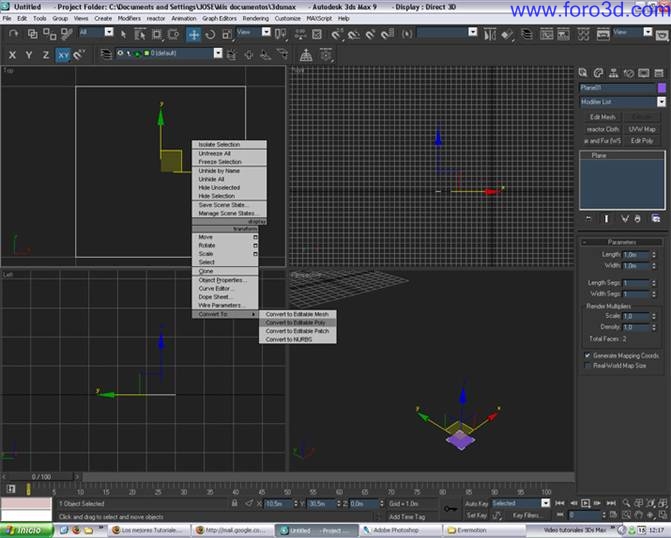Restrict transform to Y axis
Image resolution: width=671 pixels, height=538 pixels.
[x=29, y=55]
